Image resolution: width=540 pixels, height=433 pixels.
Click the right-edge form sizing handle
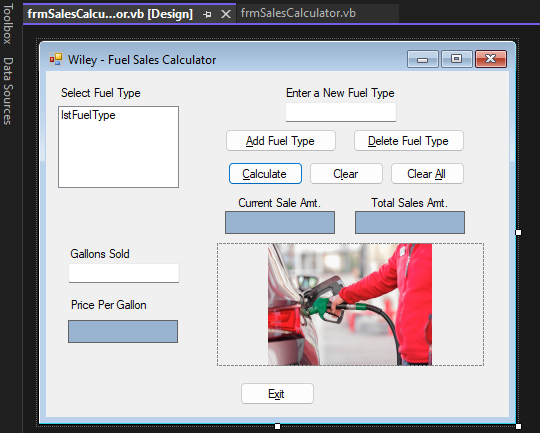click(x=518, y=233)
